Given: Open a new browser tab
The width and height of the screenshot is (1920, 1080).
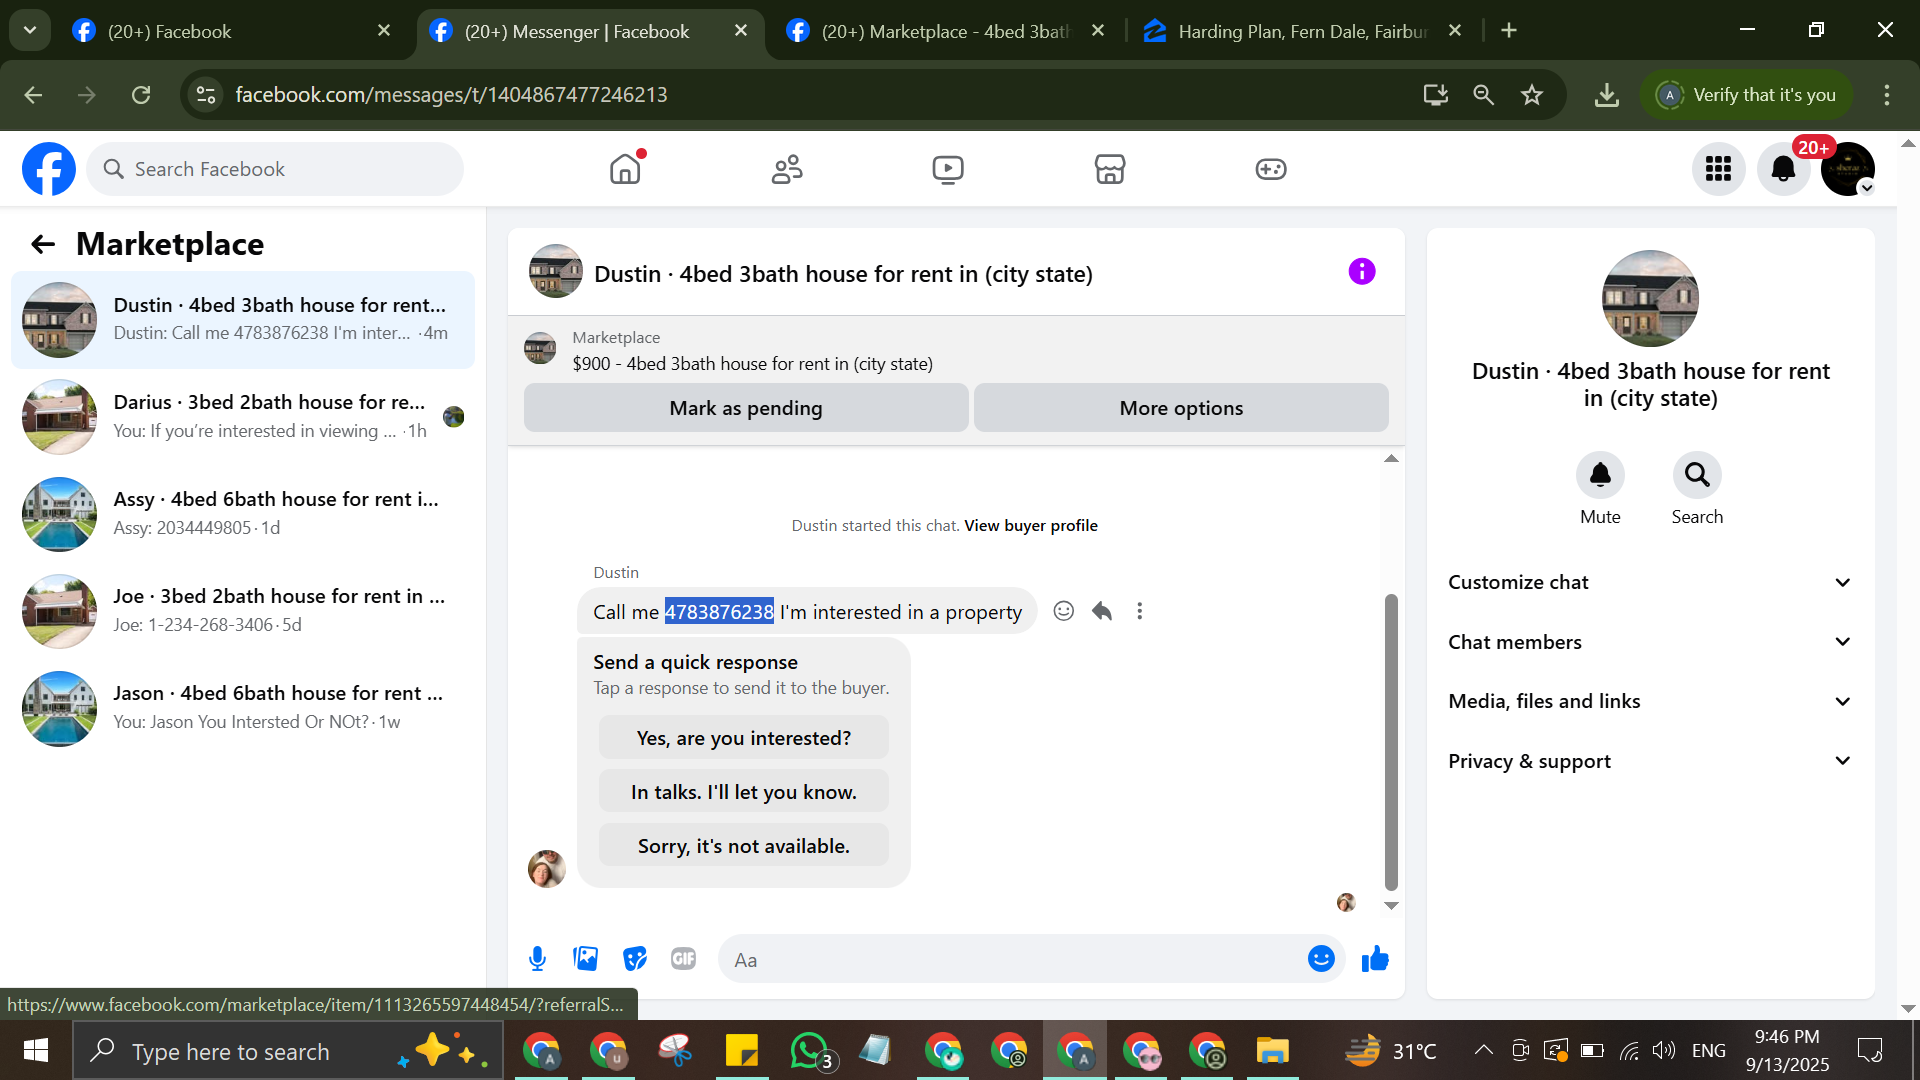Looking at the screenshot, I should point(1509,31).
